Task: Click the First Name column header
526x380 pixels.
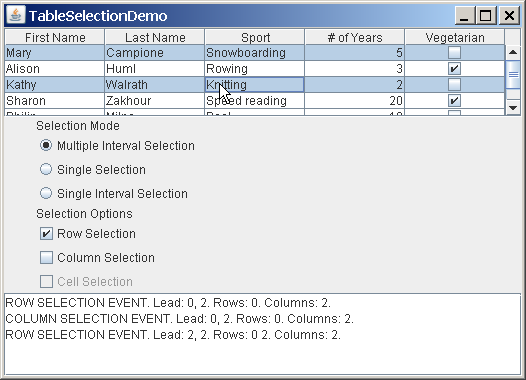Action: (55, 37)
